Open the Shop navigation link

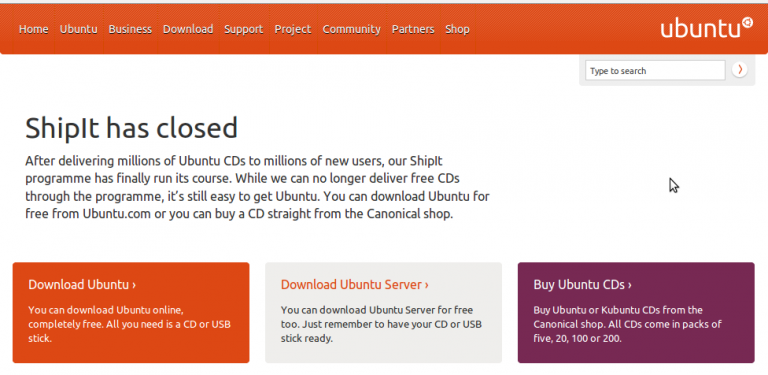pos(457,29)
